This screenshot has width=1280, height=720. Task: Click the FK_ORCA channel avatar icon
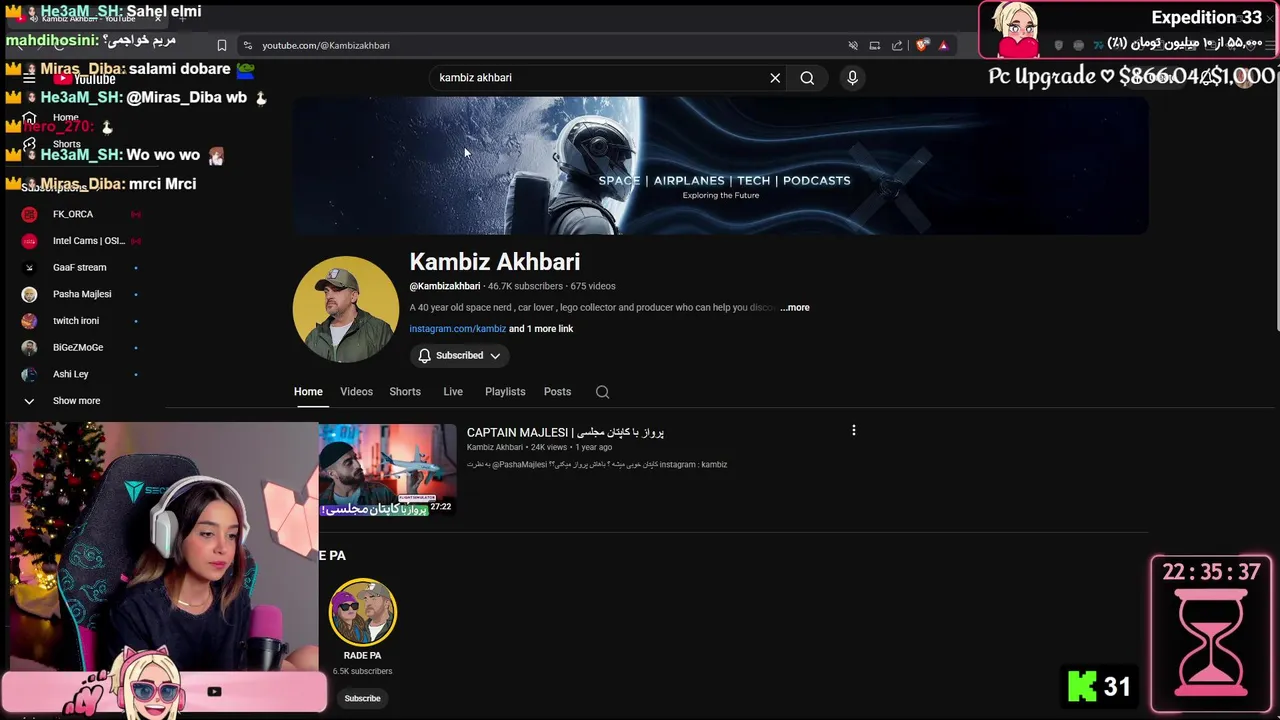tap(29, 214)
